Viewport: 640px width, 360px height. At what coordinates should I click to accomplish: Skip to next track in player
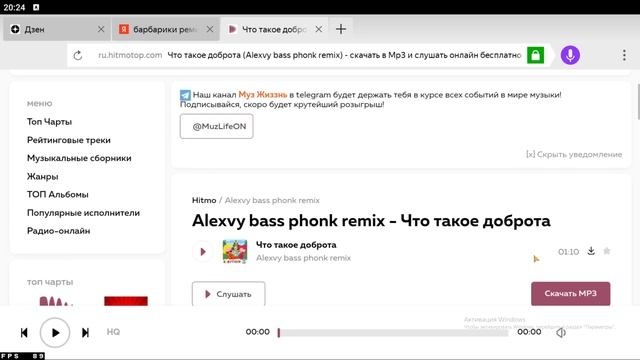(85, 333)
